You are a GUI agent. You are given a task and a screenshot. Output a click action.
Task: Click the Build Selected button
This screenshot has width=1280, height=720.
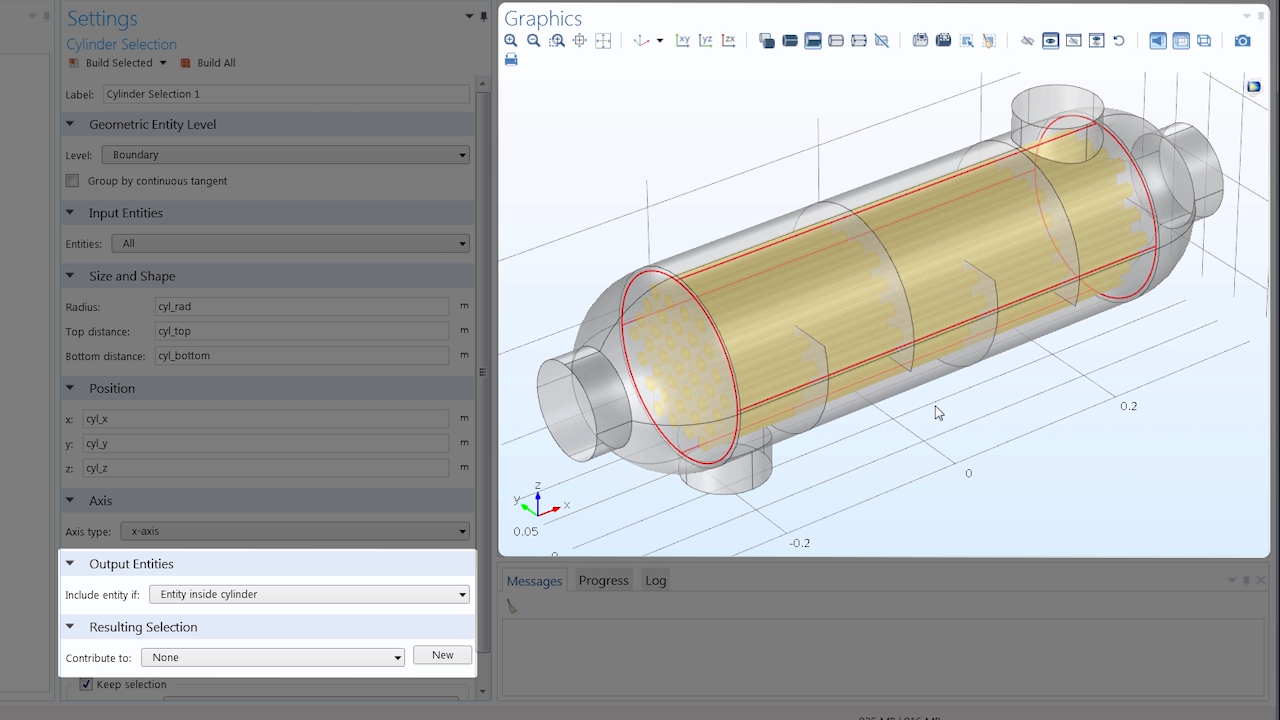pos(110,63)
